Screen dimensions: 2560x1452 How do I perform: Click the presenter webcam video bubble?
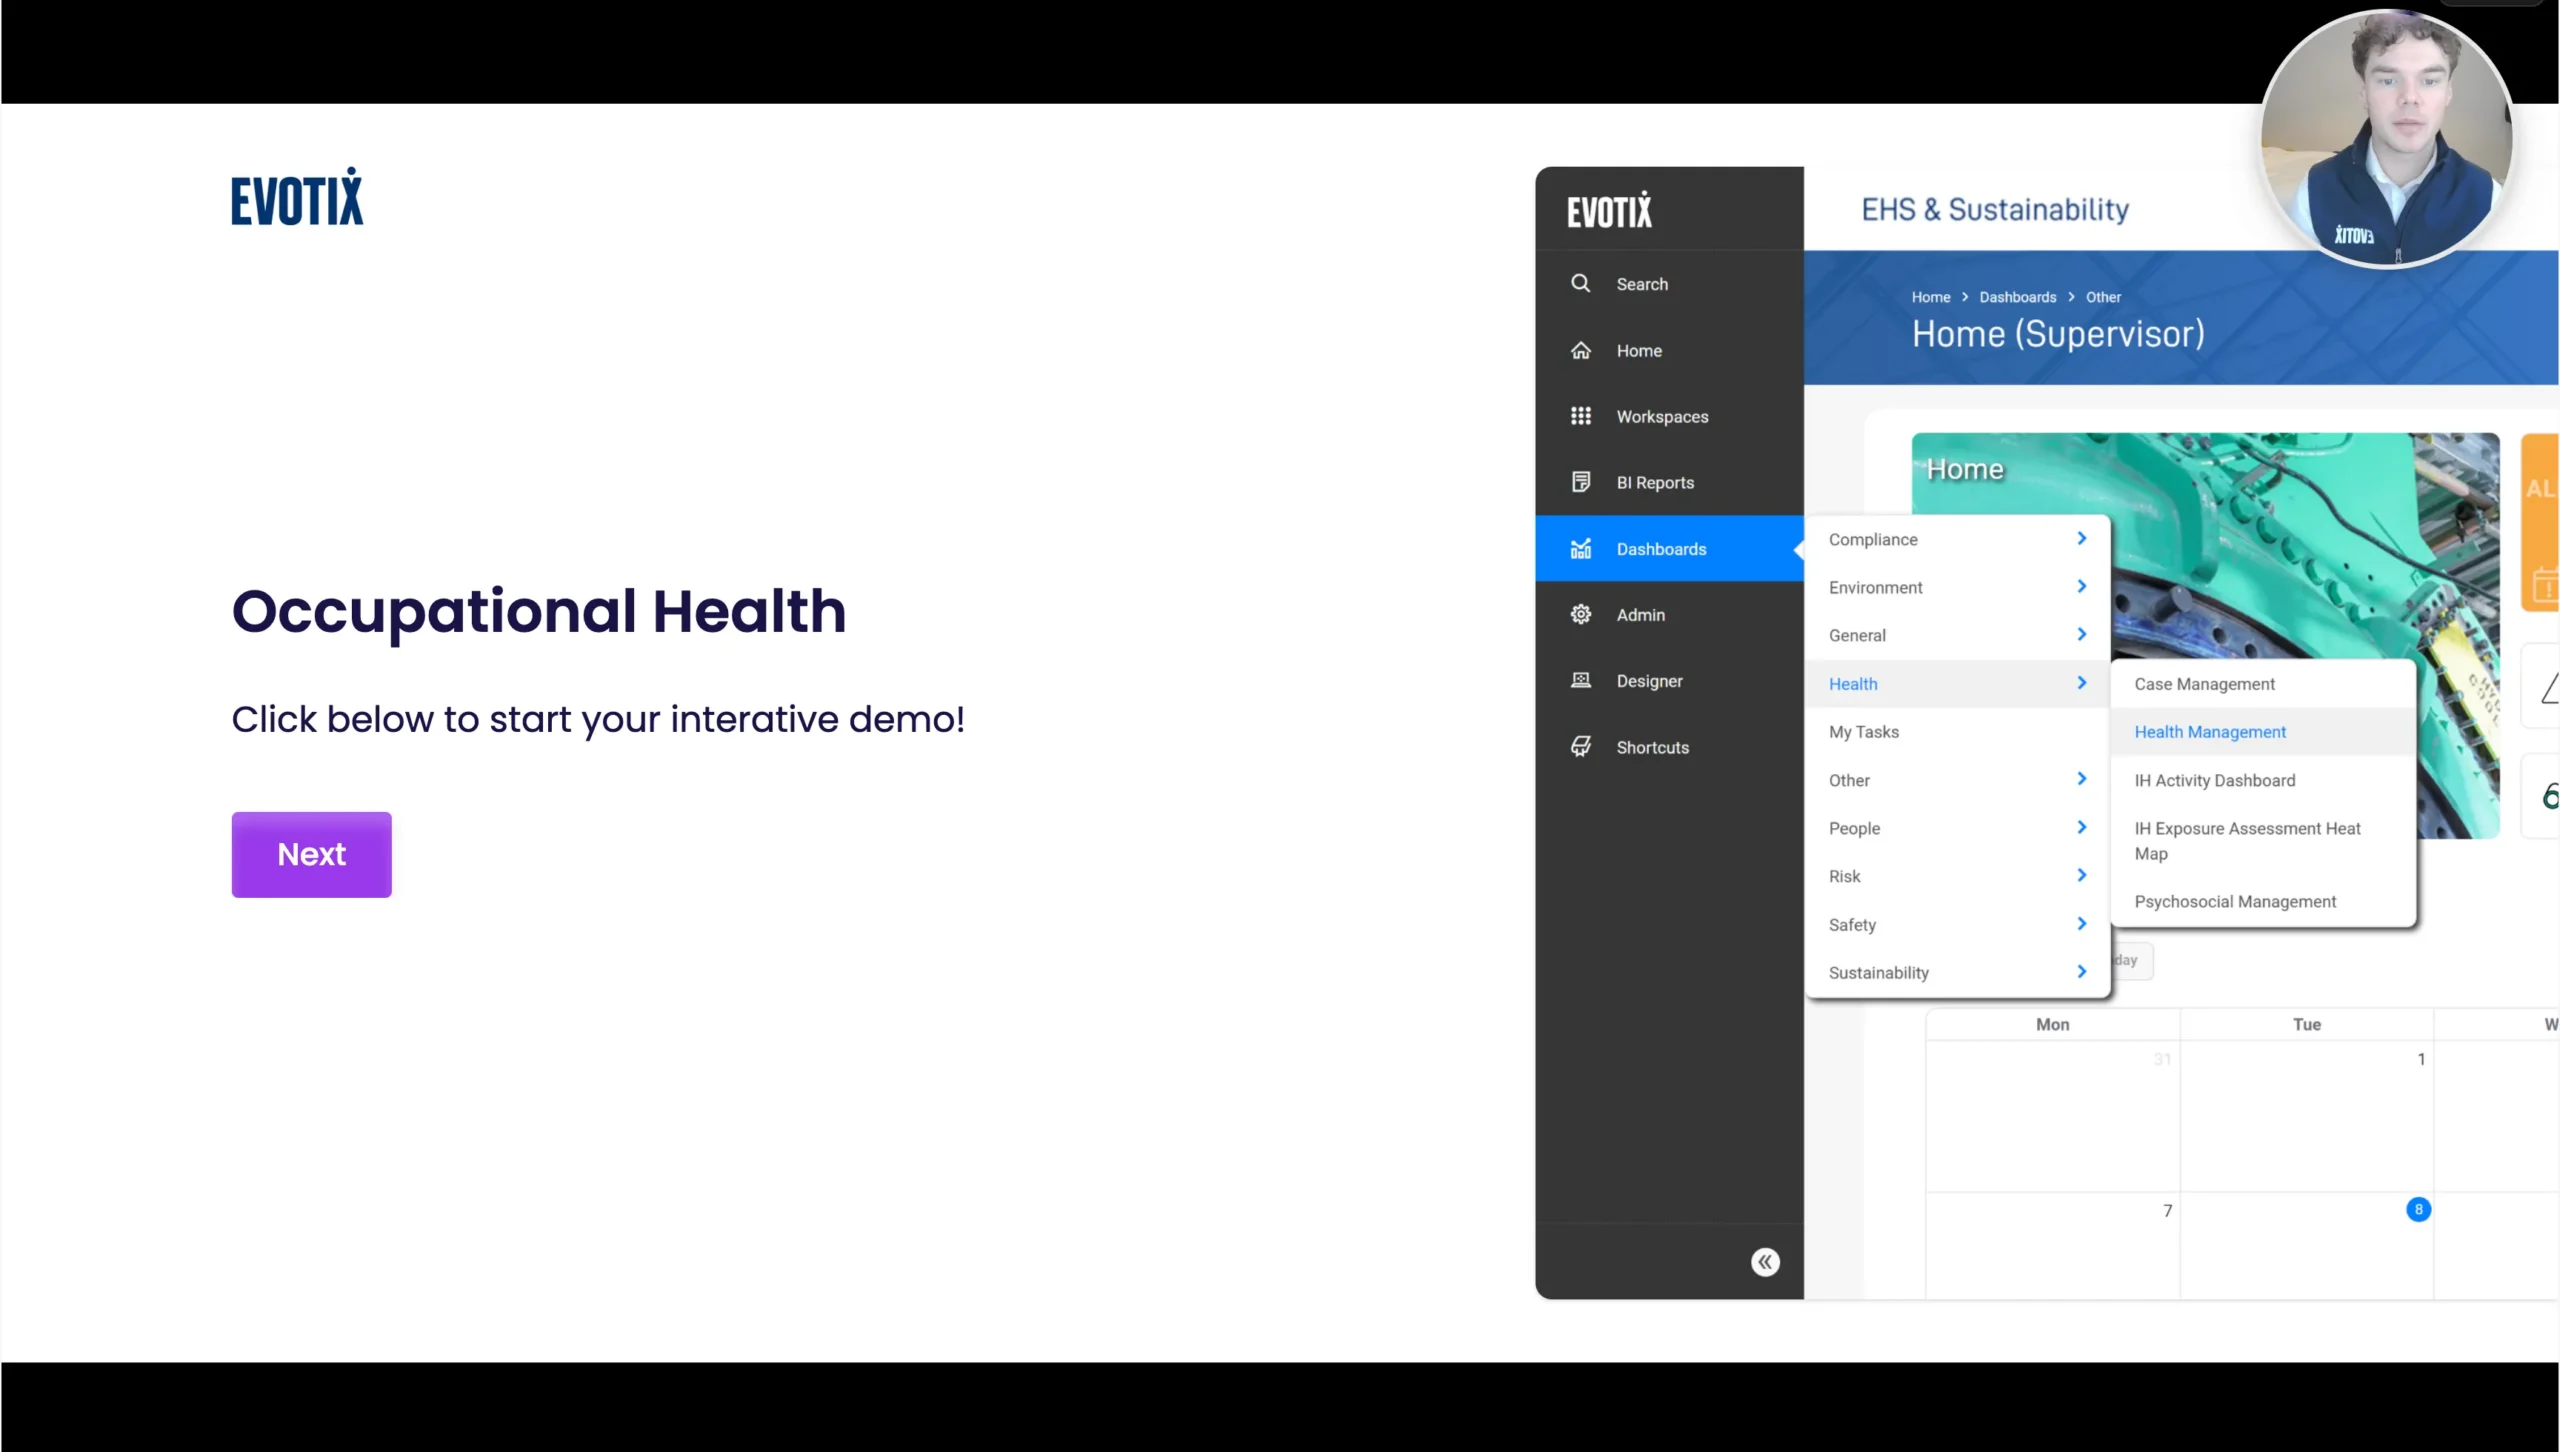tap(2387, 139)
